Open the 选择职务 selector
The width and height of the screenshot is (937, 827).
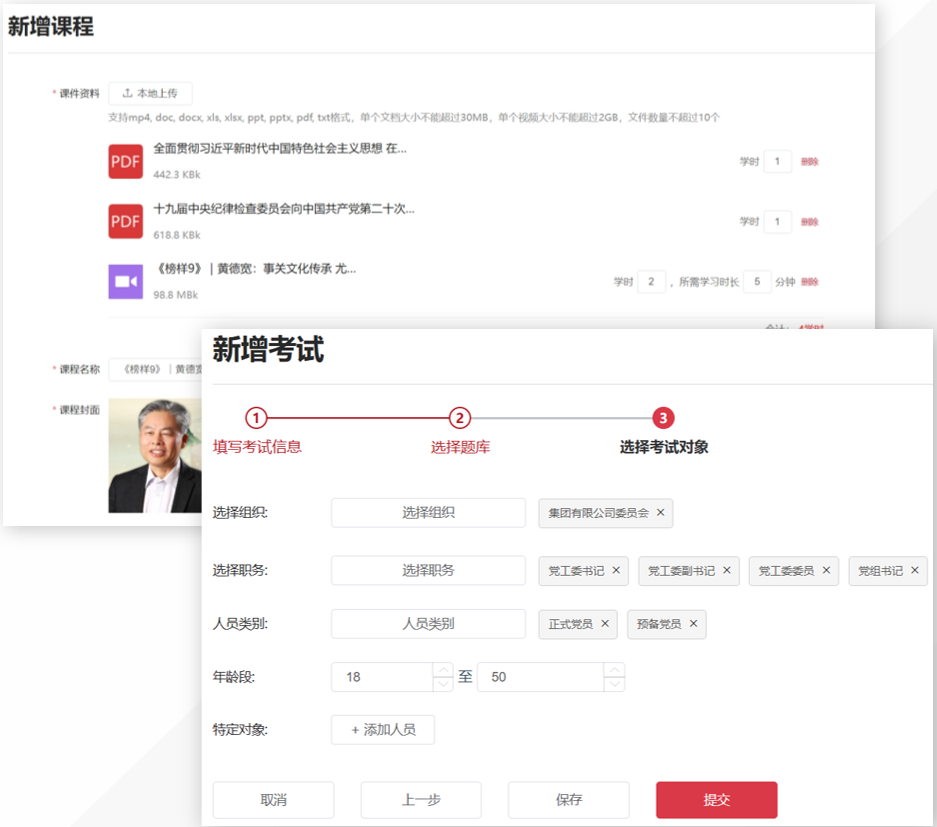pyautogui.click(x=428, y=570)
